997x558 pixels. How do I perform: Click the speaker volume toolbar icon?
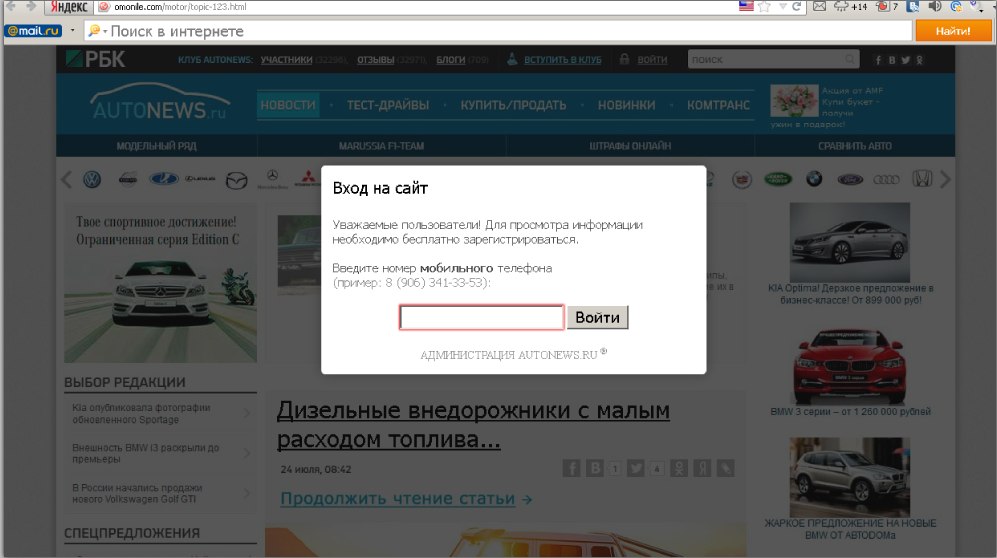click(x=935, y=6)
